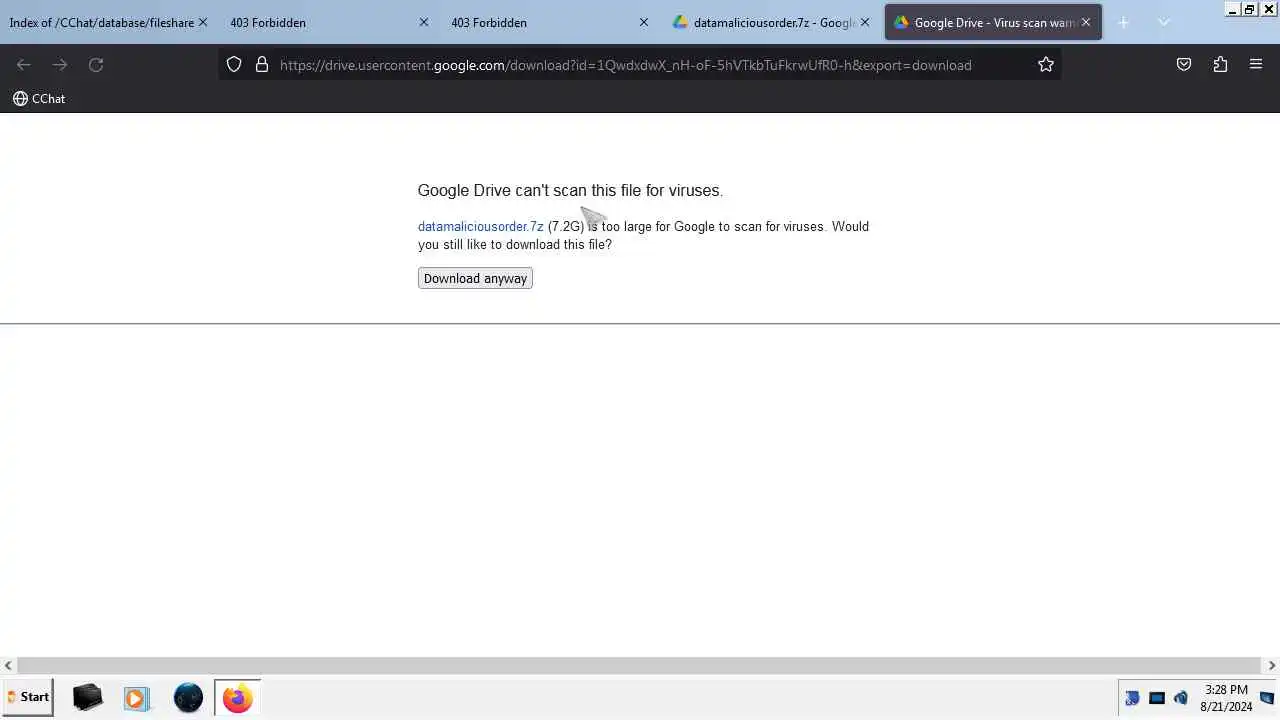Click the network tray icon
This screenshot has height=720, width=1280.
click(x=1157, y=698)
